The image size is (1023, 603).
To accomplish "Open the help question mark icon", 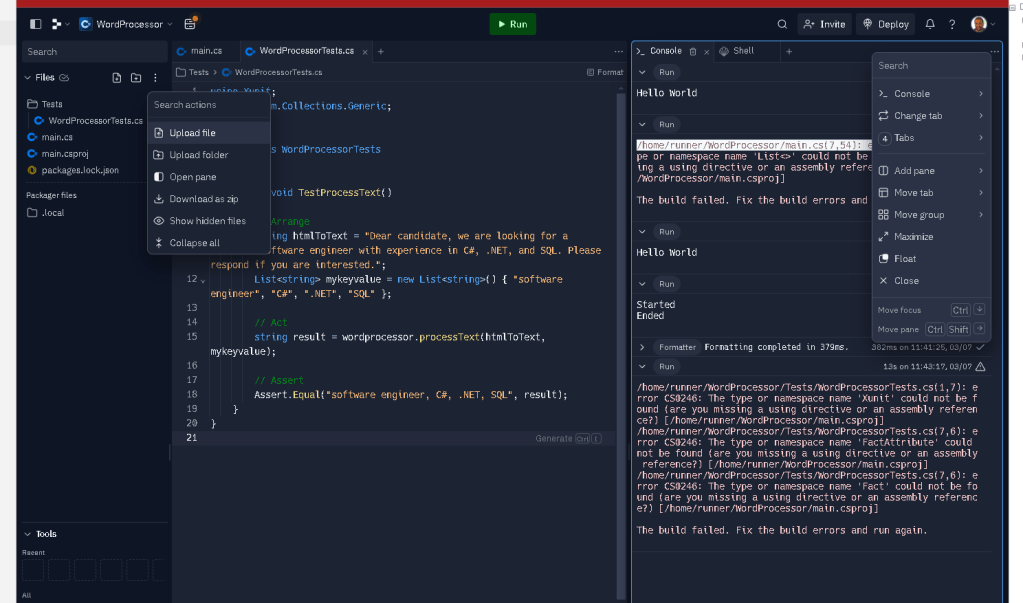I will (x=952, y=24).
